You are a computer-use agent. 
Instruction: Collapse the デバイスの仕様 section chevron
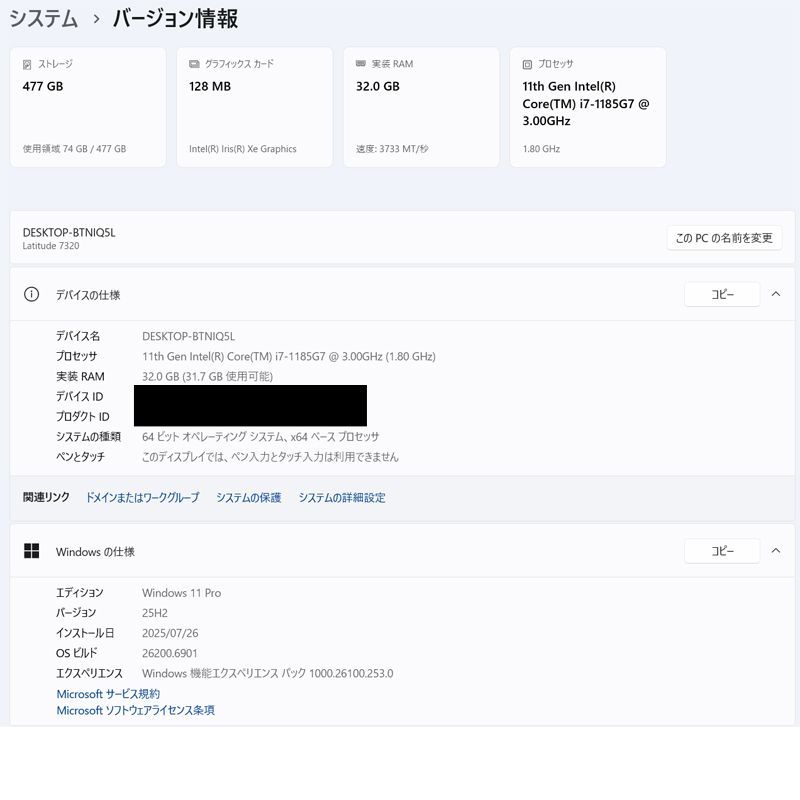(777, 294)
